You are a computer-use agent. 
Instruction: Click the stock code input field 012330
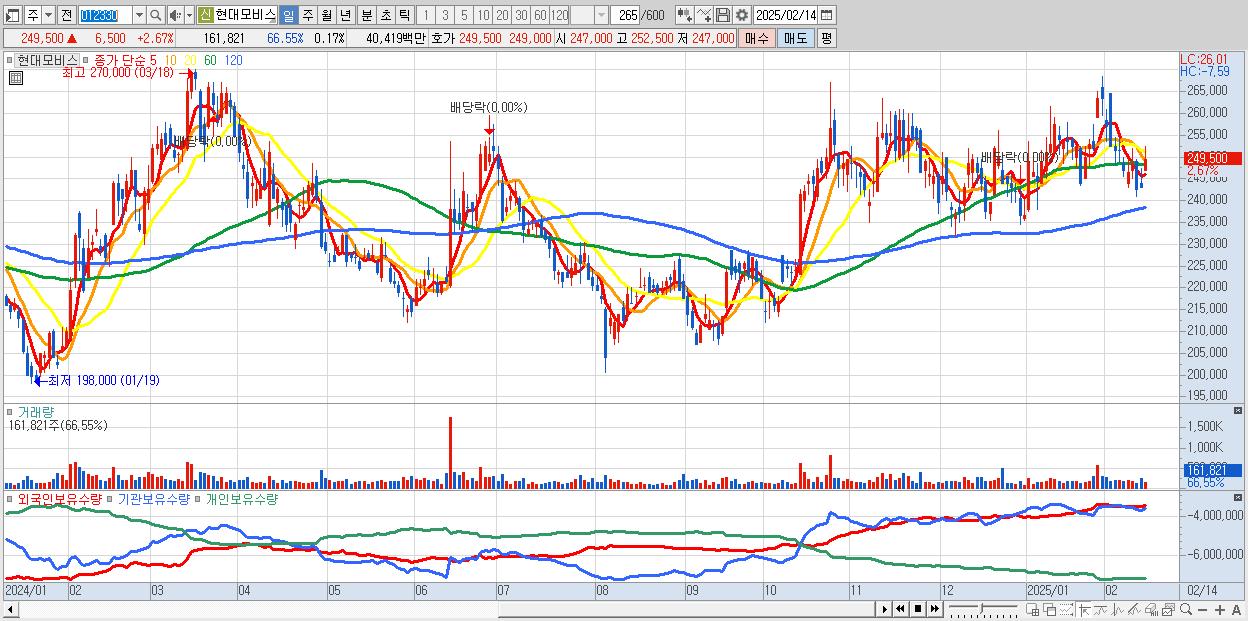click(105, 16)
